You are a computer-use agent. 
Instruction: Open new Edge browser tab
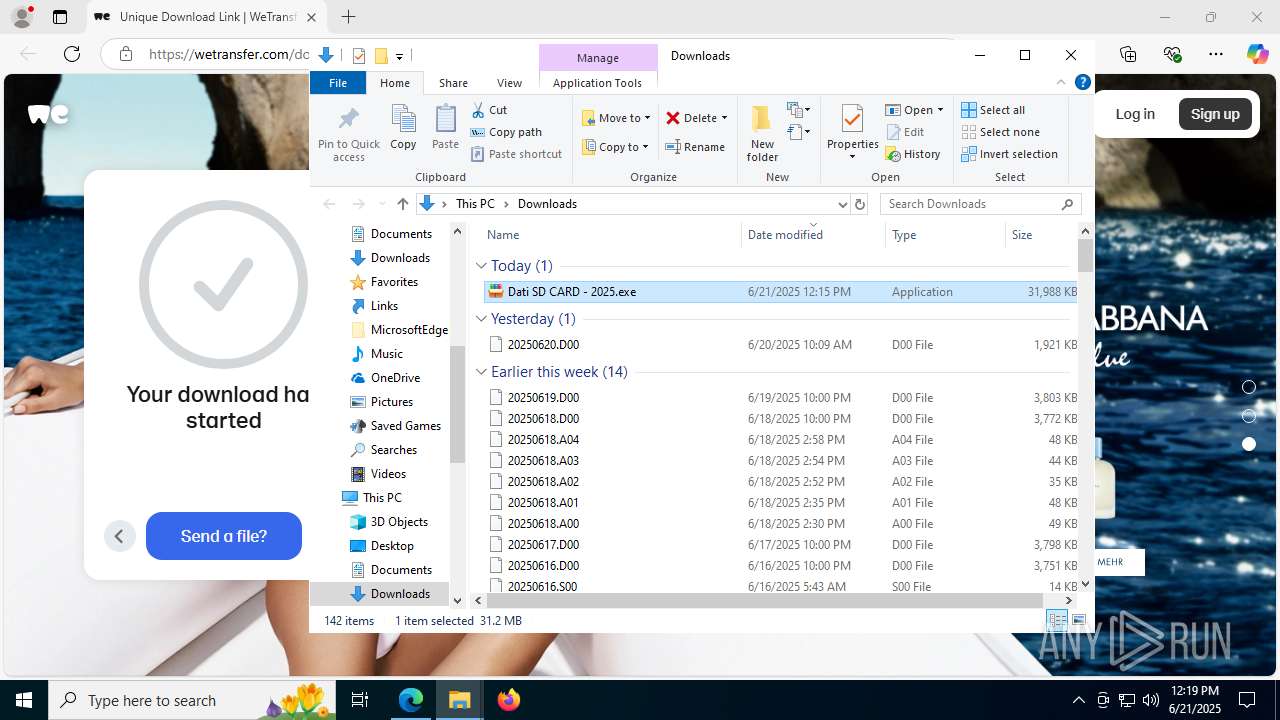coord(348,17)
